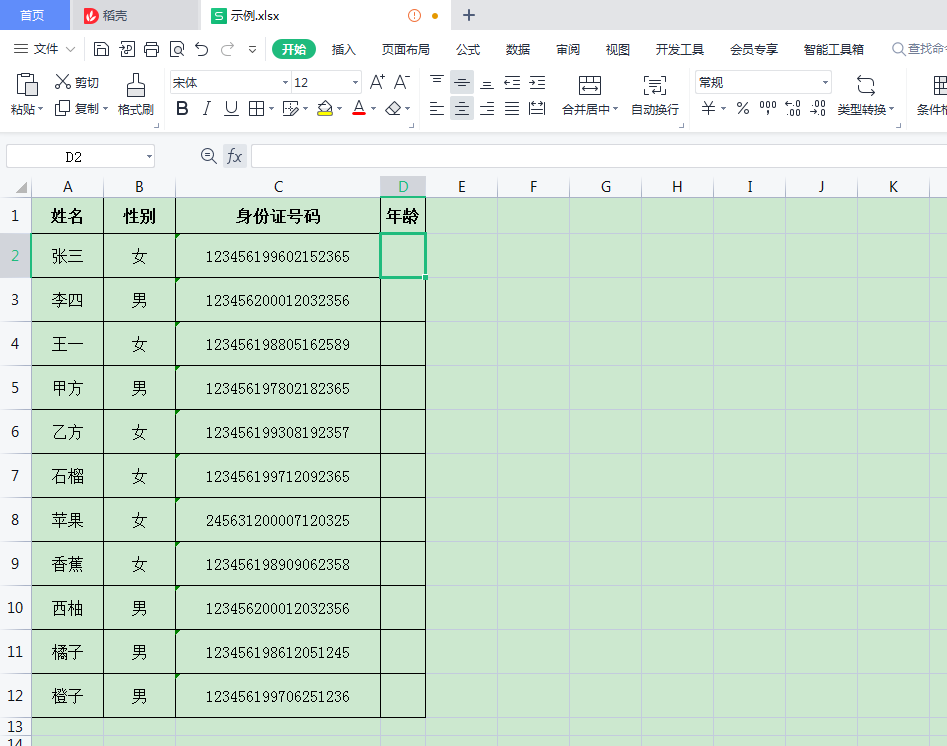Viewport: 947px width, 746px height.
Task: Toggle italic formatting
Action: [207, 109]
